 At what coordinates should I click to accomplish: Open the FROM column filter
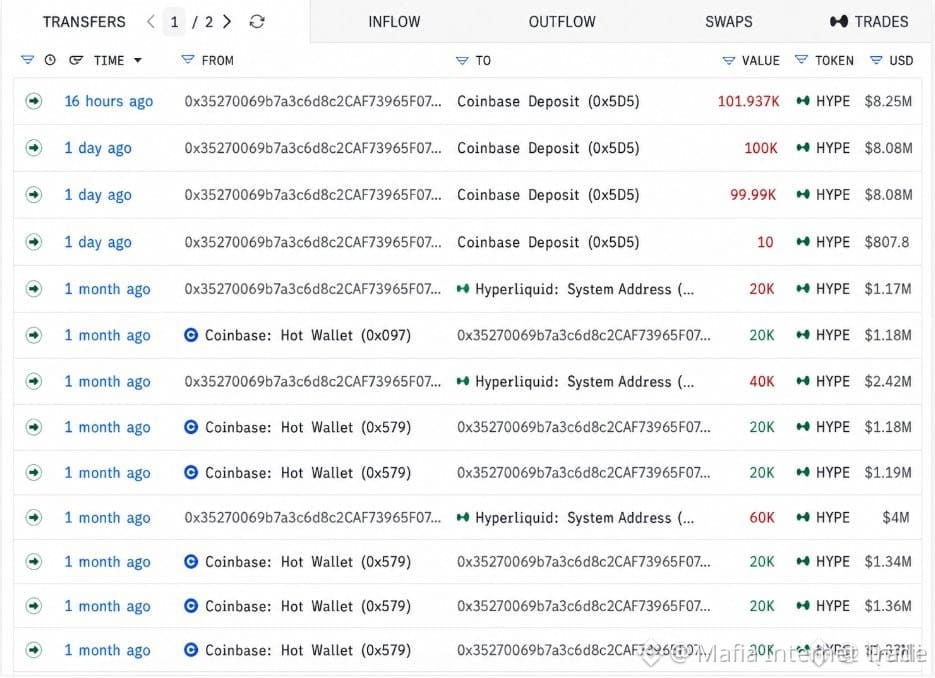tap(188, 60)
